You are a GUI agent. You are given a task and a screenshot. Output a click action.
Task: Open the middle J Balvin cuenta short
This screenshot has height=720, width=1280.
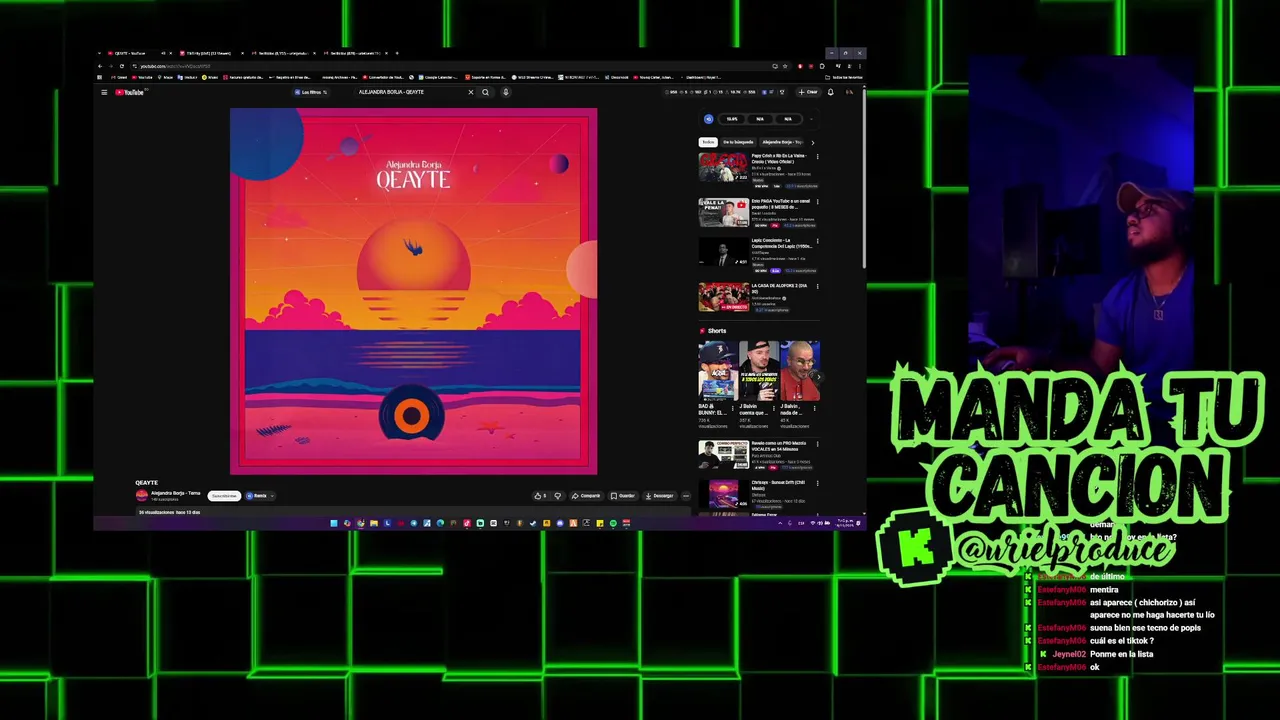click(758, 371)
